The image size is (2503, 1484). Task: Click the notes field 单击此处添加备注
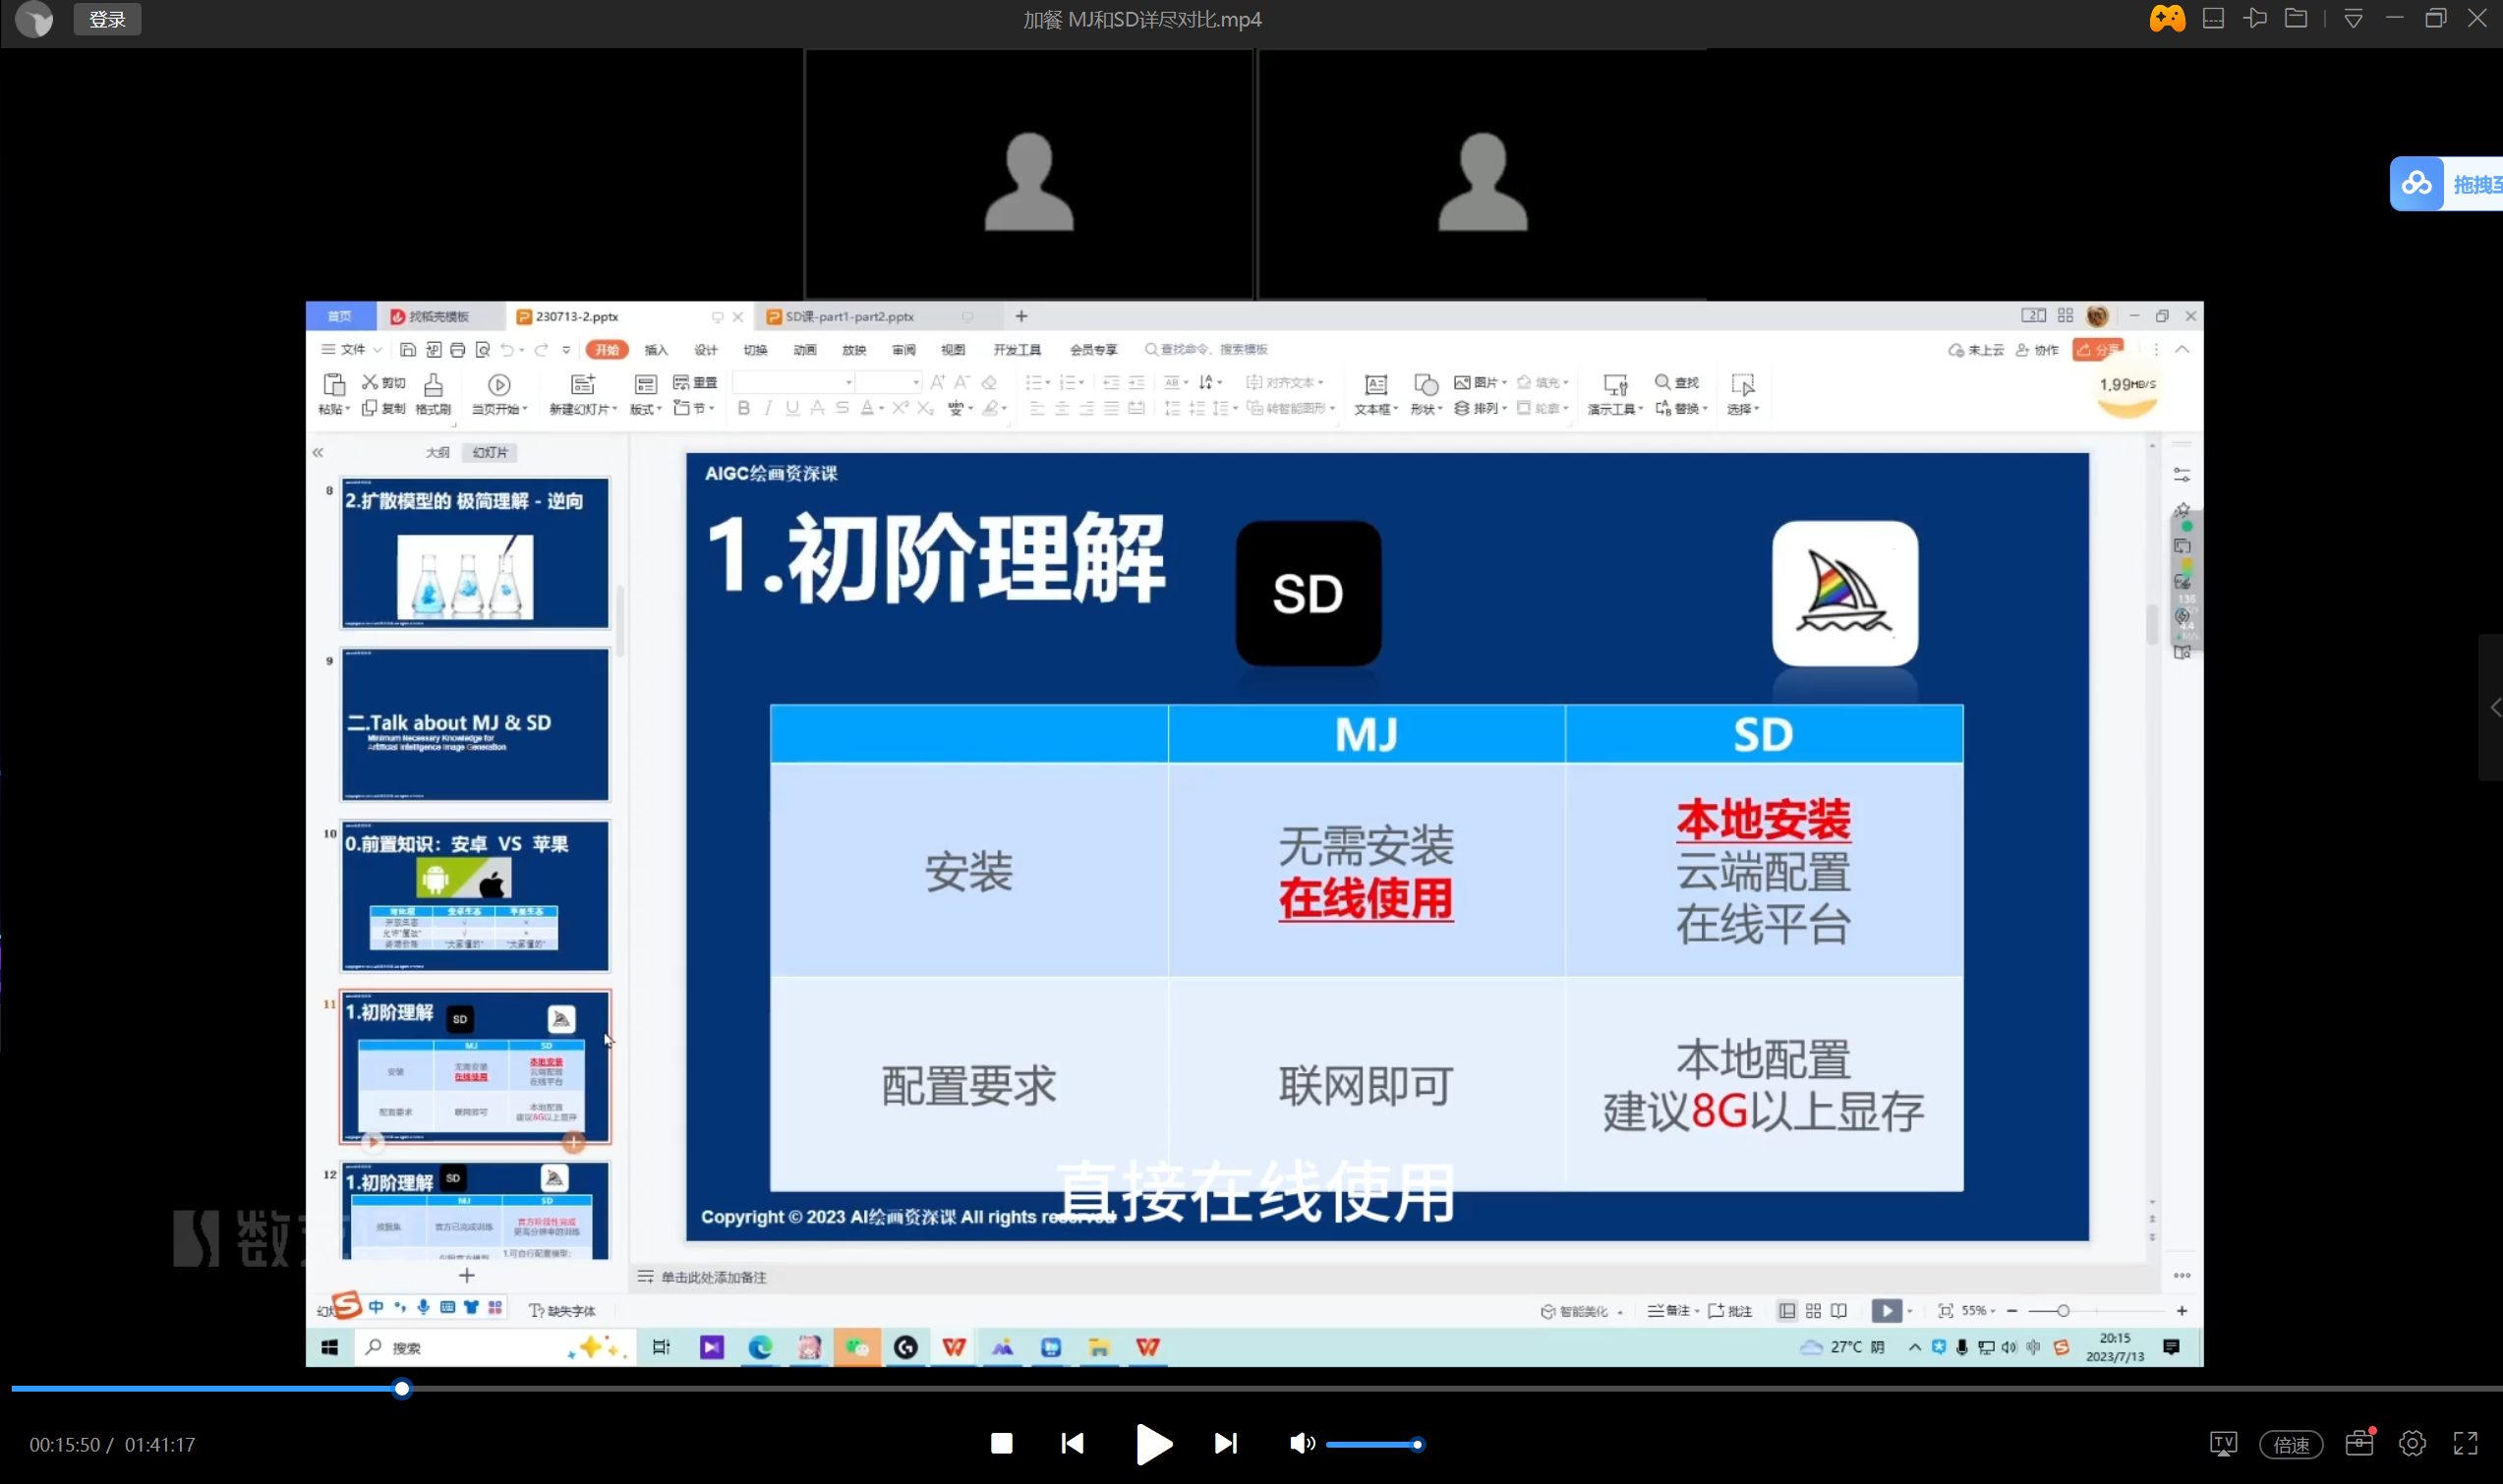pos(713,1277)
